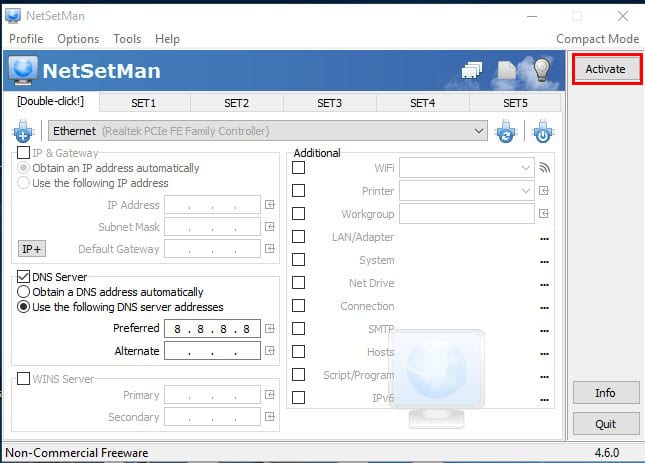Click the get-current icon next to Preferred DNS
The height and width of the screenshot is (463, 645).
pyautogui.click(x=270, y=328)
